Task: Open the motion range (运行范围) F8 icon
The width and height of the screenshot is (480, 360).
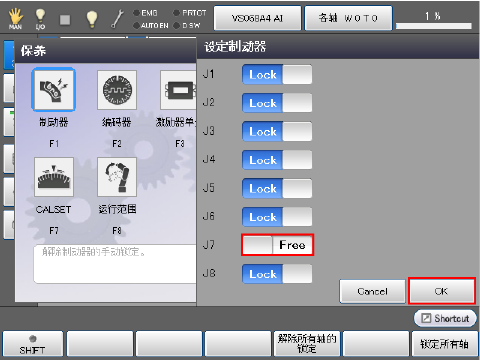Action: coord(117,177)
